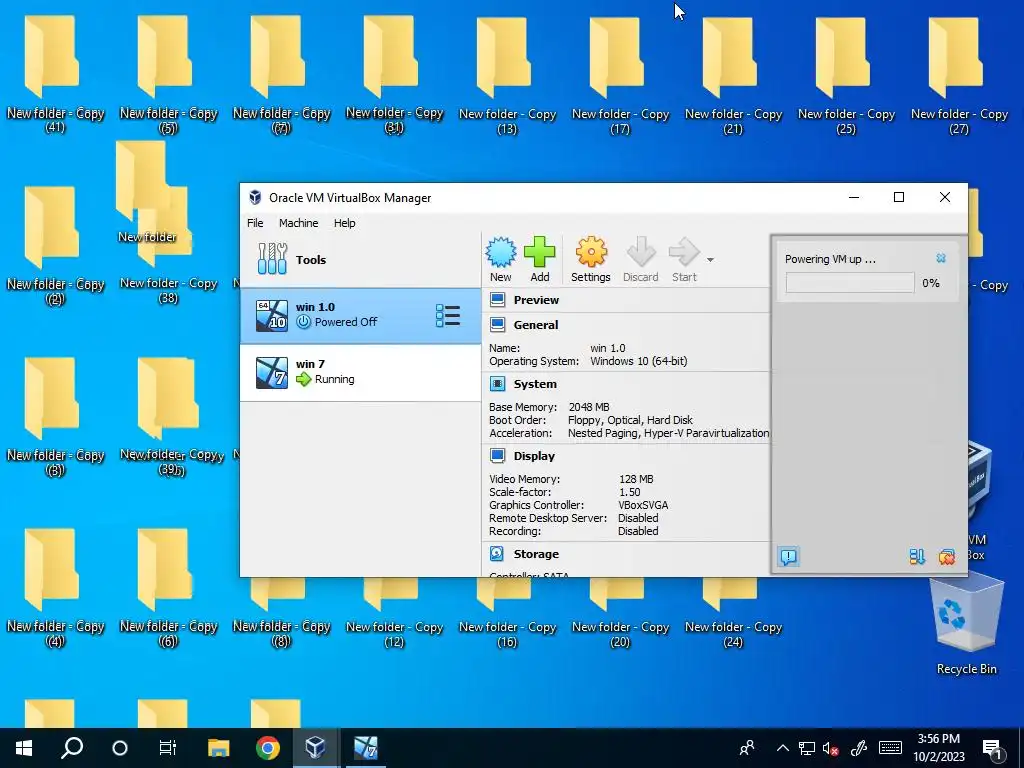Select the win 1.0 virtual machine
The height and width of the screenshot is (768, 1024).
(360, 315)
